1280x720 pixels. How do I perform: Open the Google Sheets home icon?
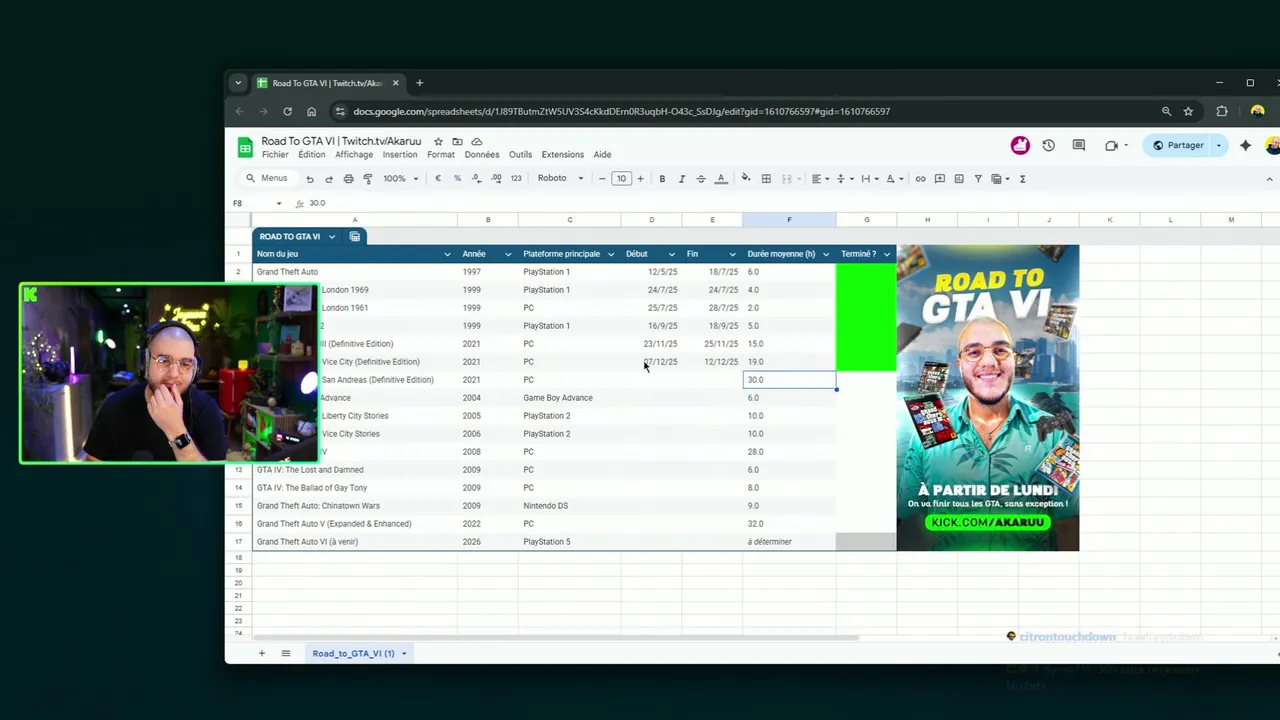pos(245,148)
